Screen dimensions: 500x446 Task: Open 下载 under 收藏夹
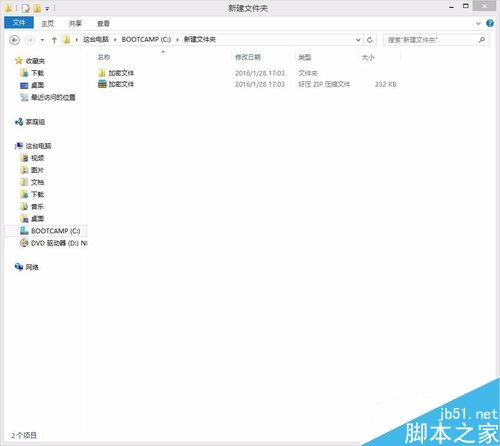[37, 73]
